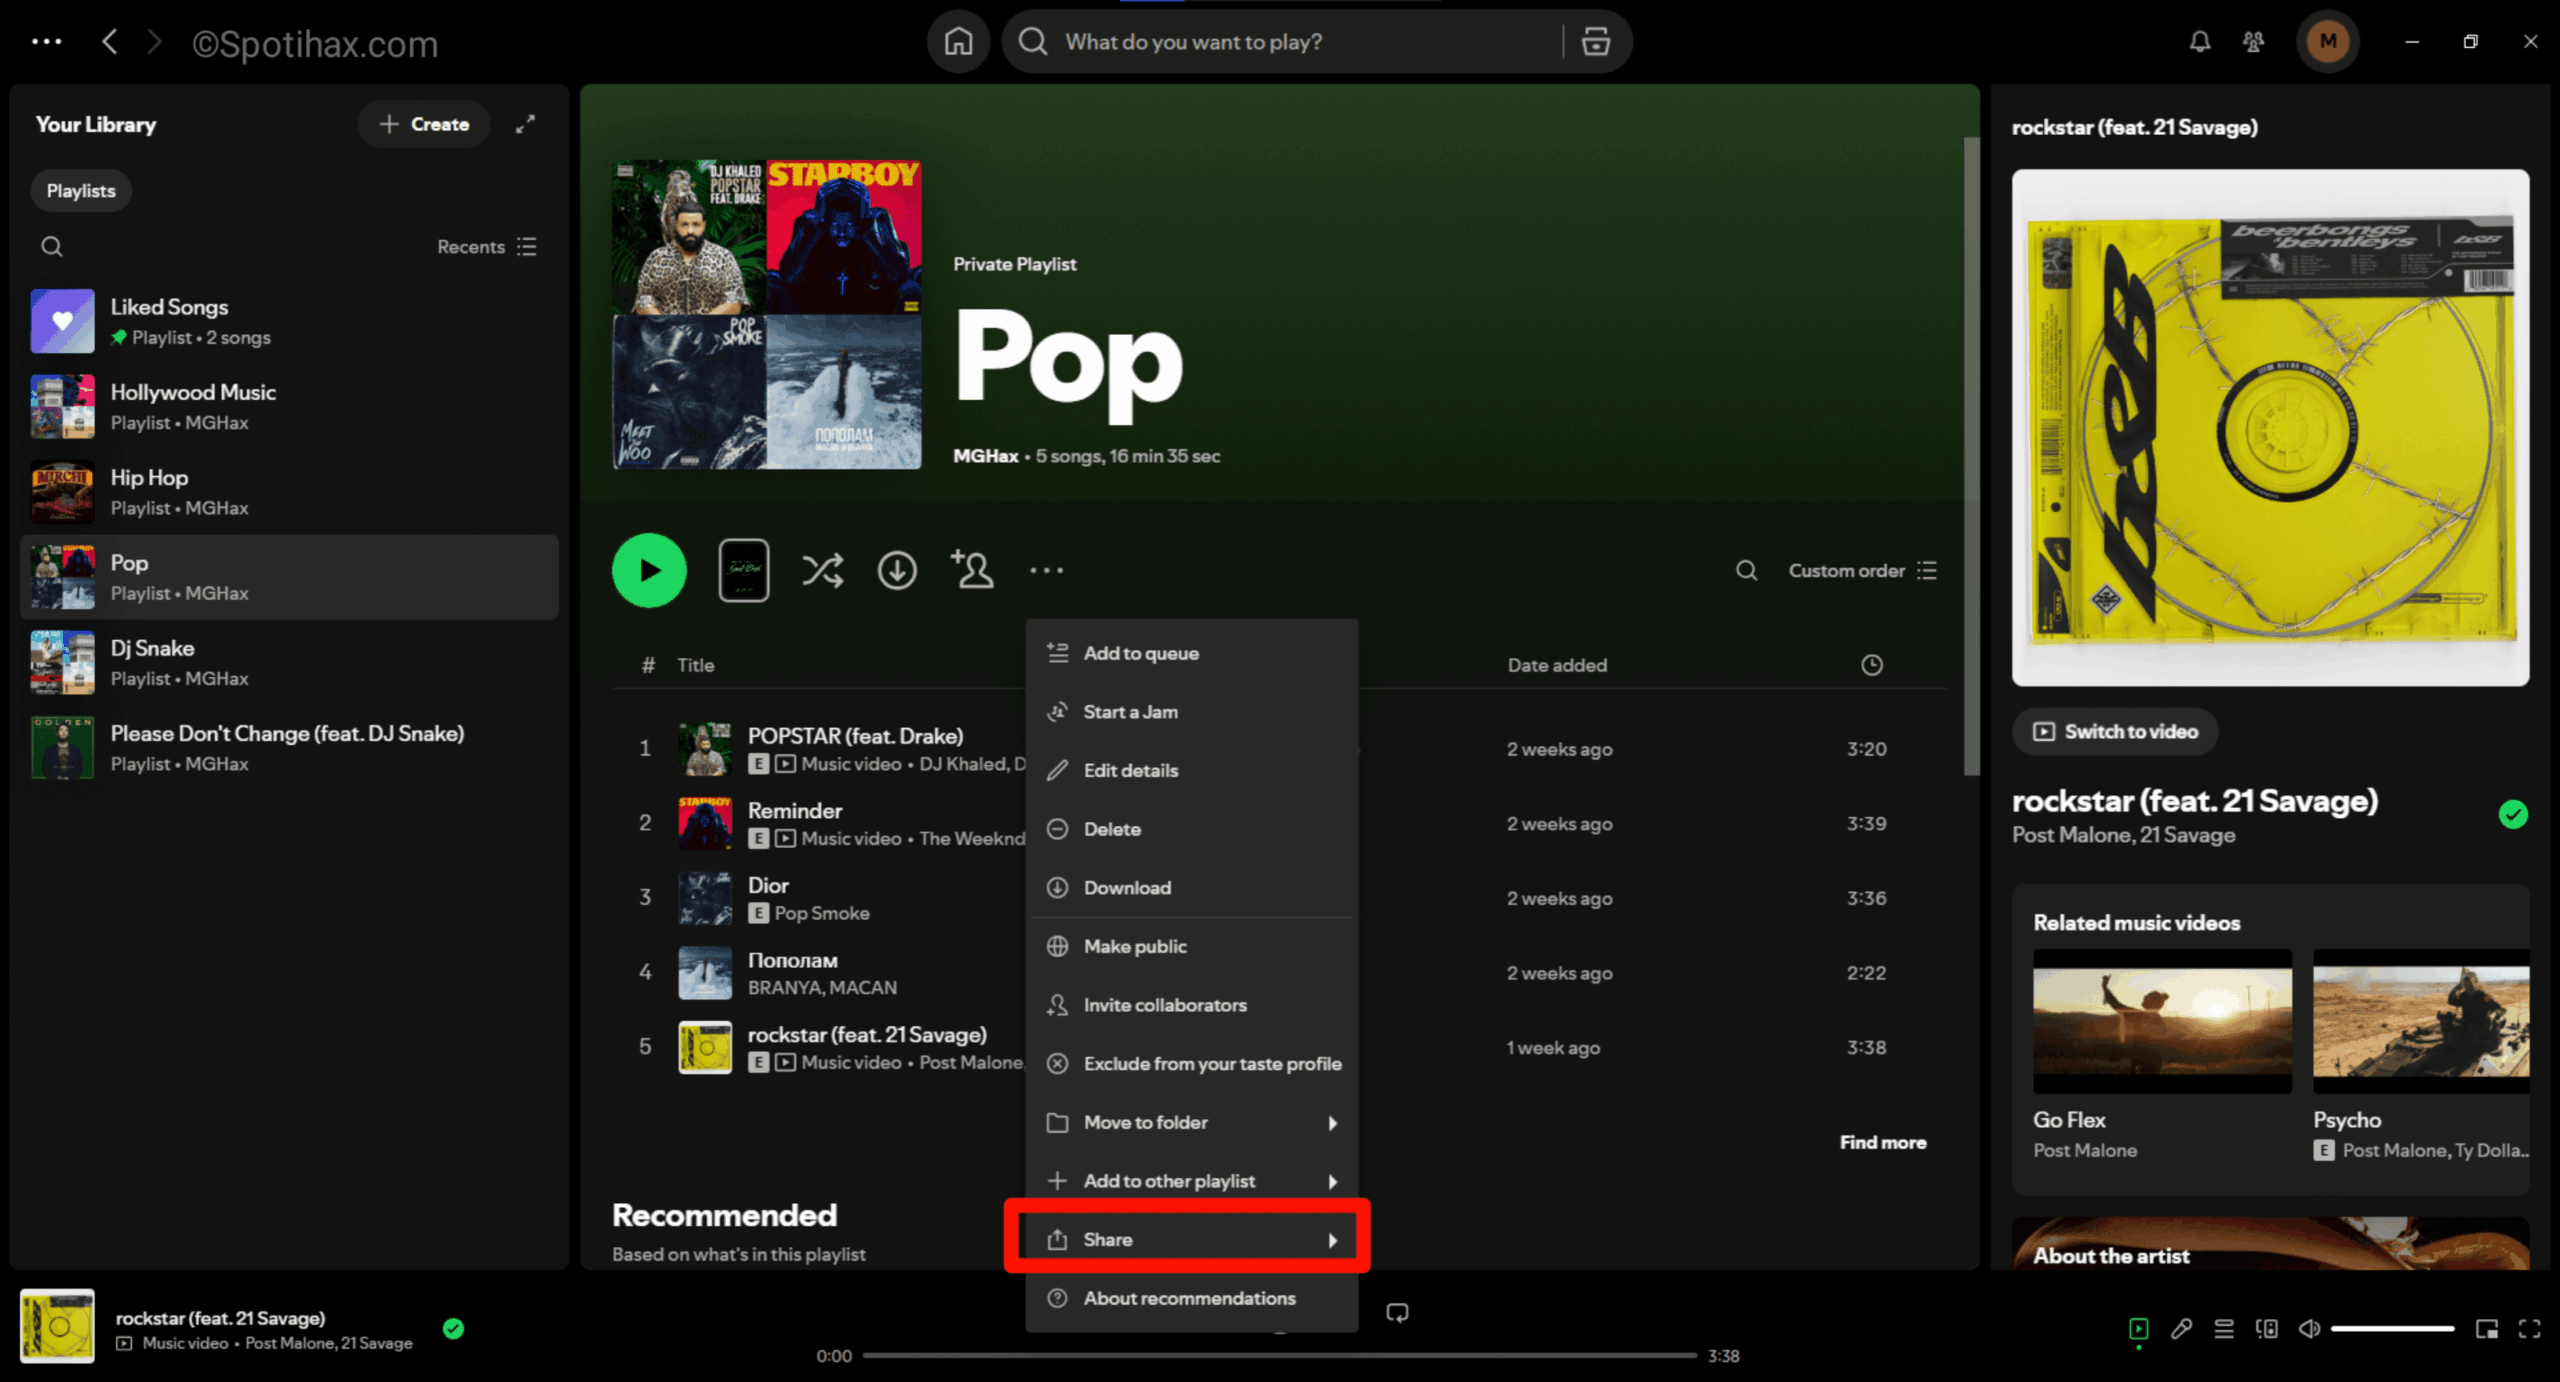Viewport: 2560px width, 1382px height.
Task: Click the main content vertical scrollbar
Action: point(1971,455)
